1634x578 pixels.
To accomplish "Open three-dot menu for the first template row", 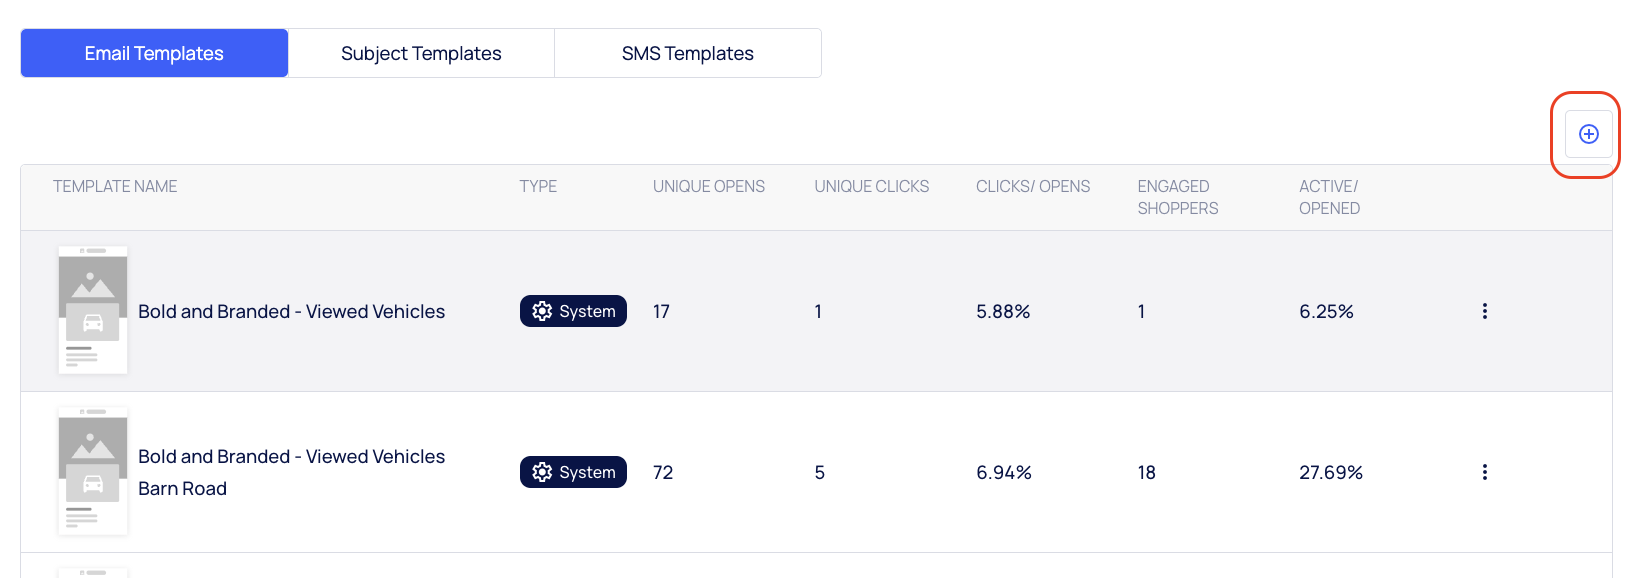I will click(1484, 311).
